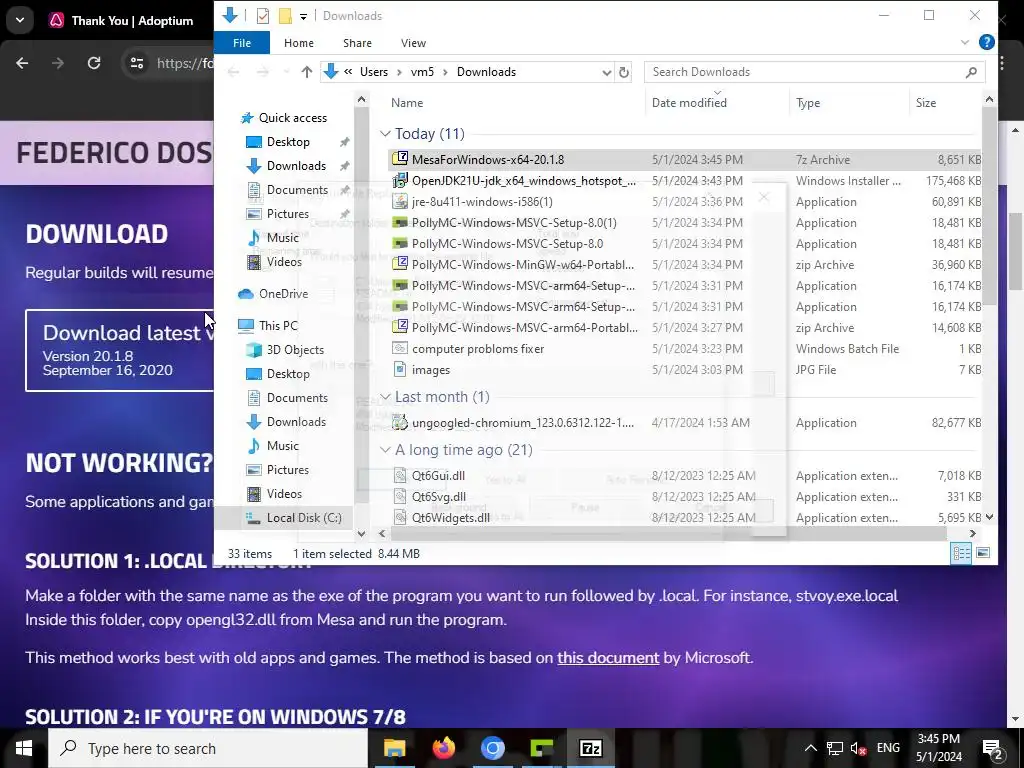Sort files by Name column header
The height and width of the screenshot is (768, 1024).
pos(407,103)
